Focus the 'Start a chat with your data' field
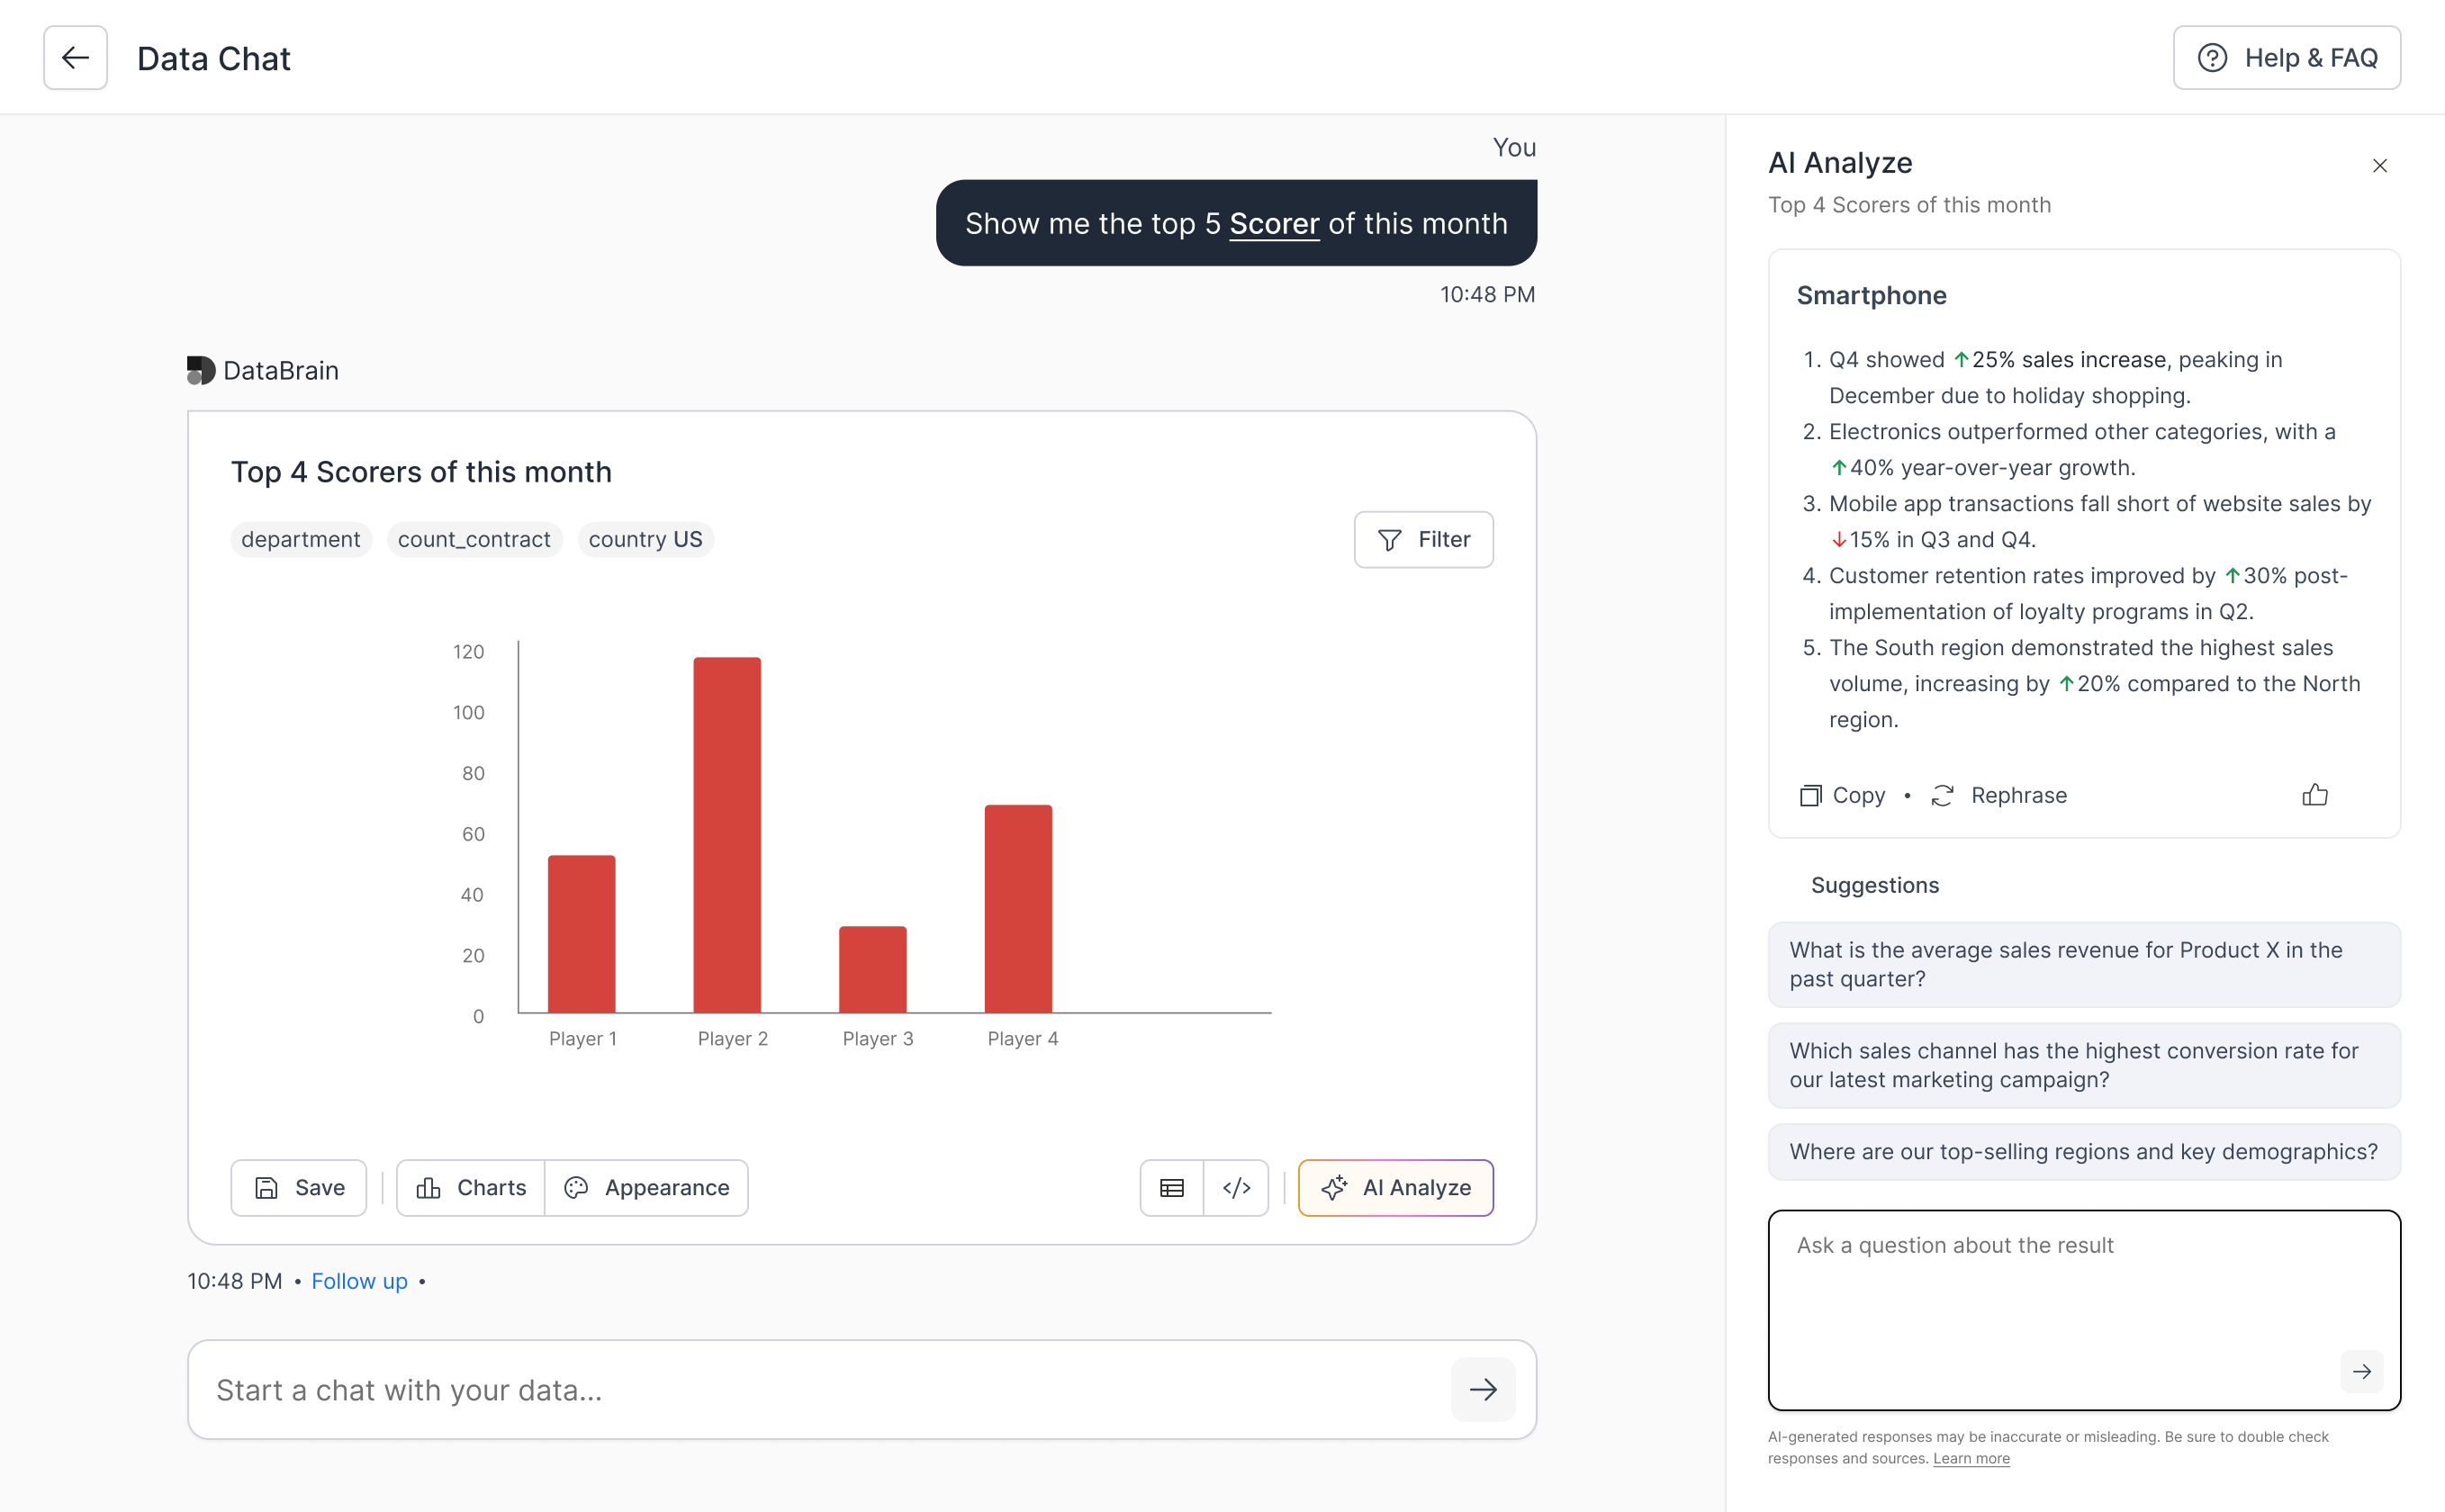Viewport: 2445px width, 1512px height. click(820, 1389)
